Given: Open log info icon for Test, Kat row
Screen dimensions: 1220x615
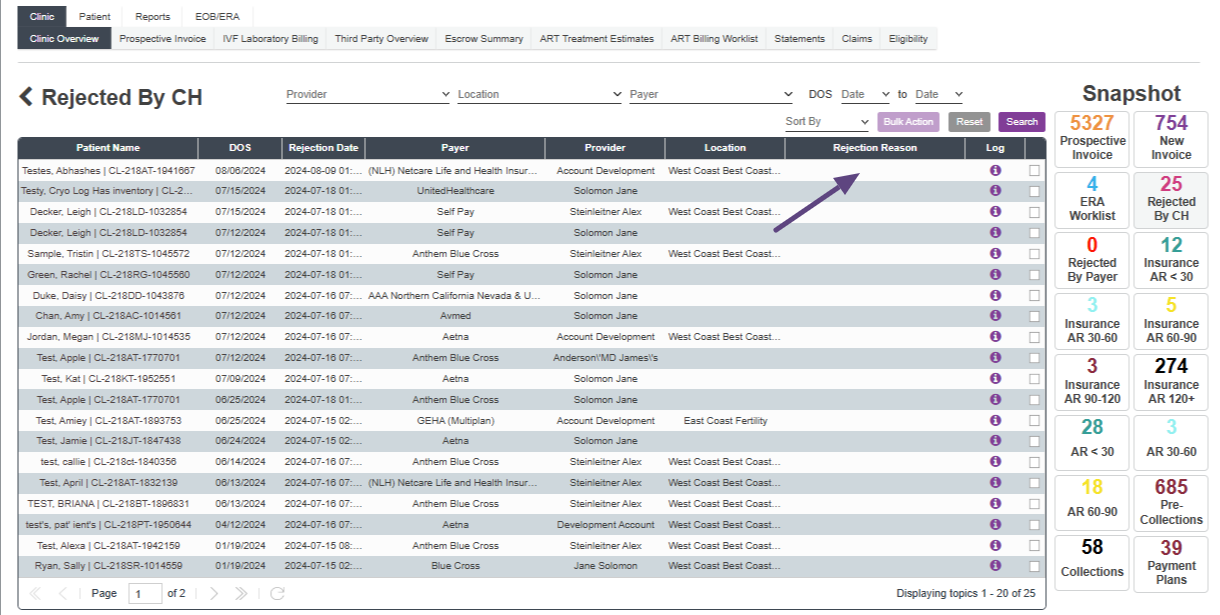Looking at the screenshot, I should pos(995,379).
